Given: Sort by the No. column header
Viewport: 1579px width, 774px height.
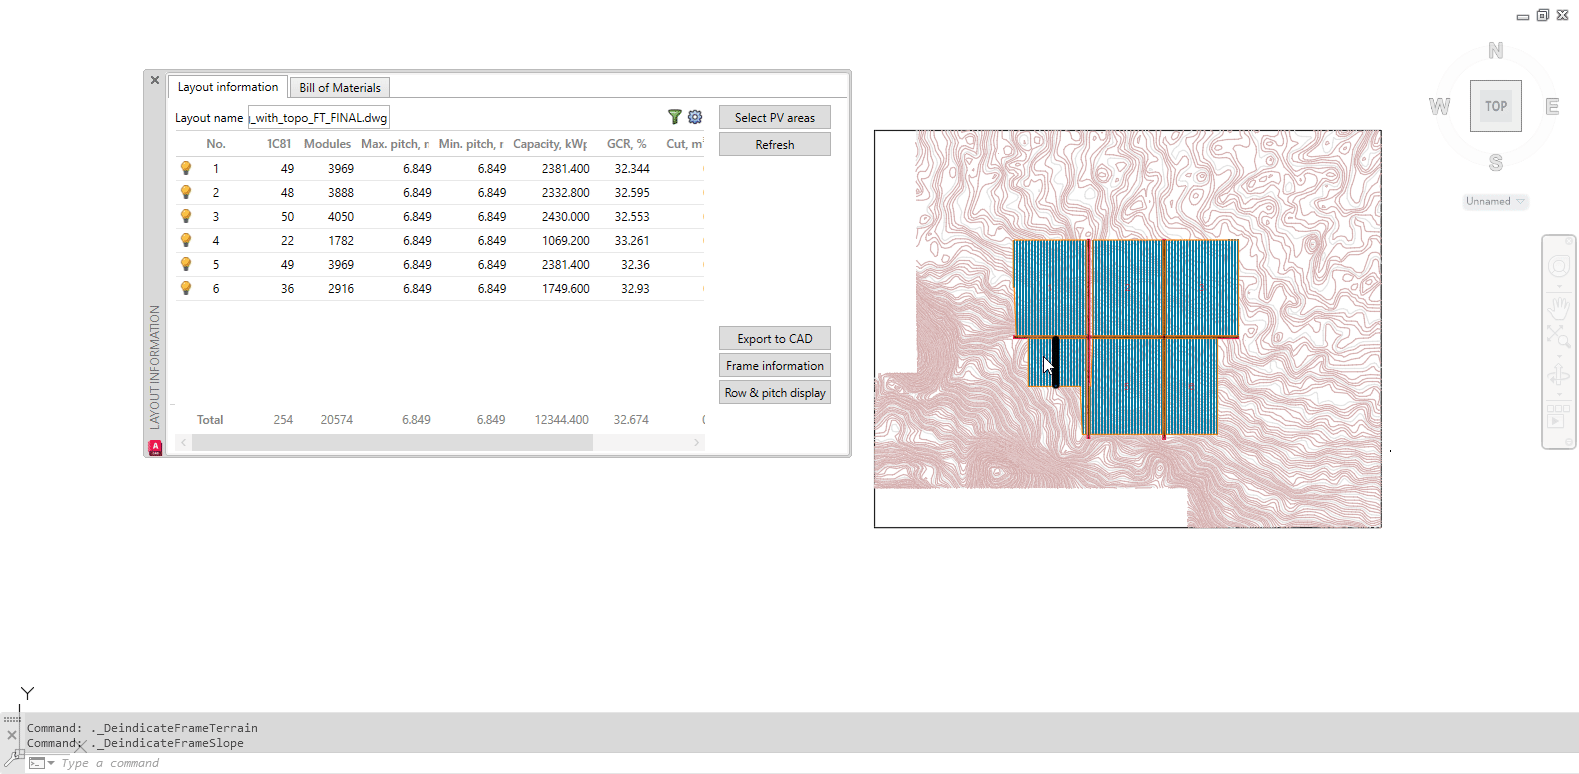Looking at the screenshot, I should click(216, 144).
